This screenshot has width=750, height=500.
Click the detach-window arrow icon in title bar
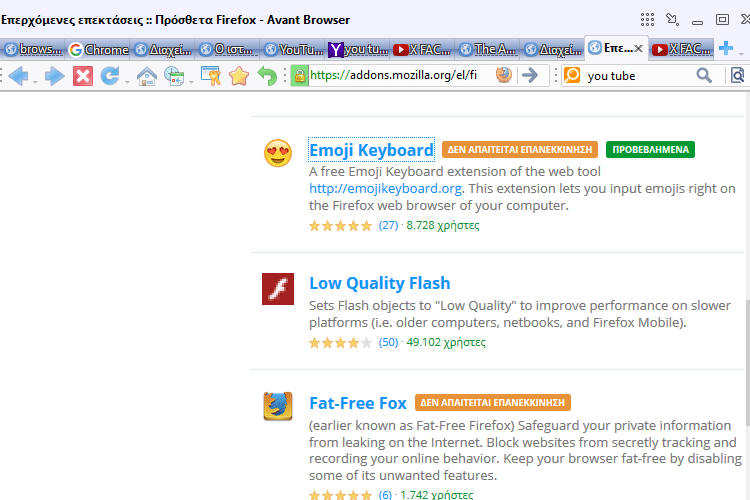[x=673, y=20]
